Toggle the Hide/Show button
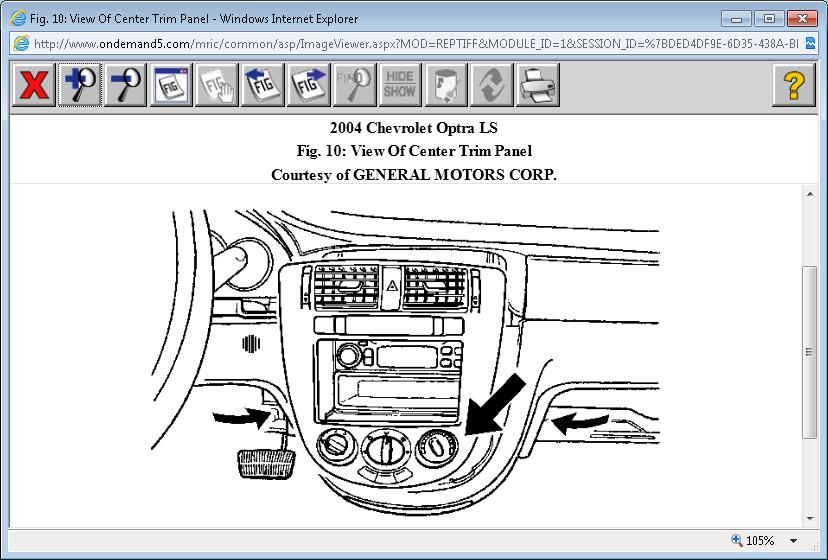Viewport: 828px width, 560px height. (x=400, y=85)
